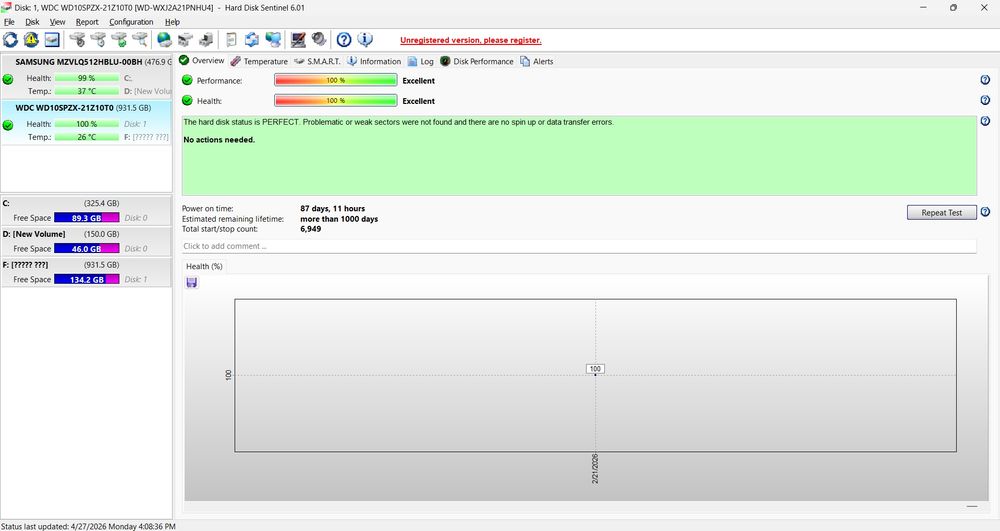Select the C: (325.4 GB) volume row

point(86,210)
